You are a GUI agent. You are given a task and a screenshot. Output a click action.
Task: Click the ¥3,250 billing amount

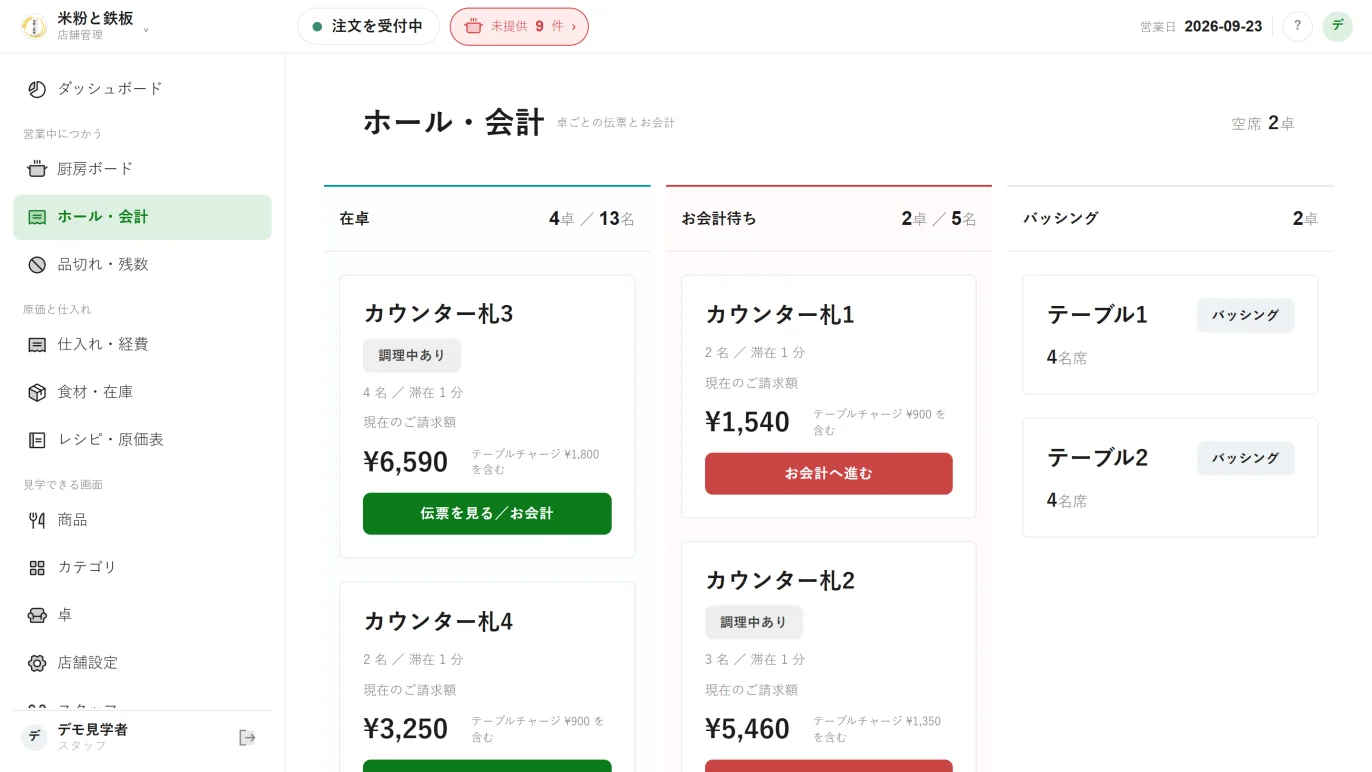[406, 729]
